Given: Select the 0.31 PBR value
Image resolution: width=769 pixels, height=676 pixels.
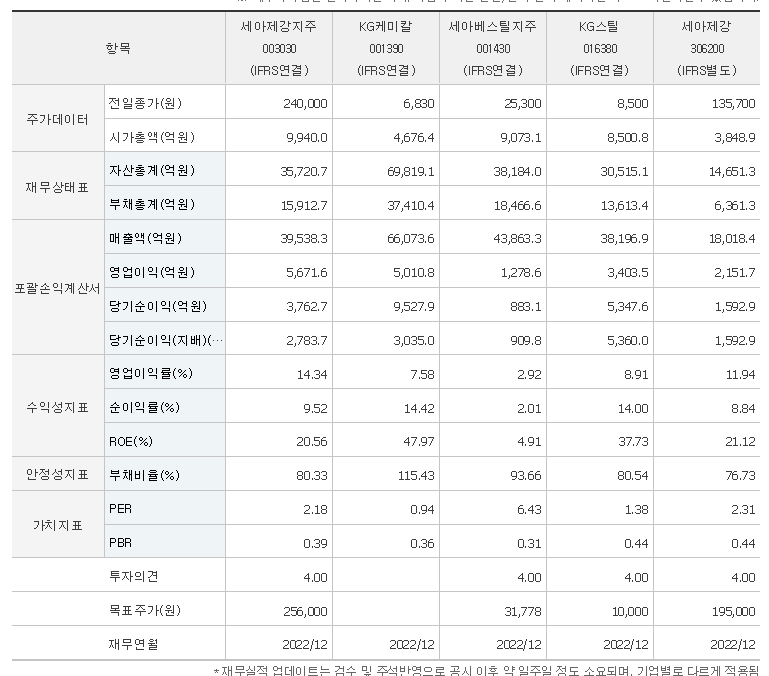Looking at the screenshot, I should click(529, 544).
